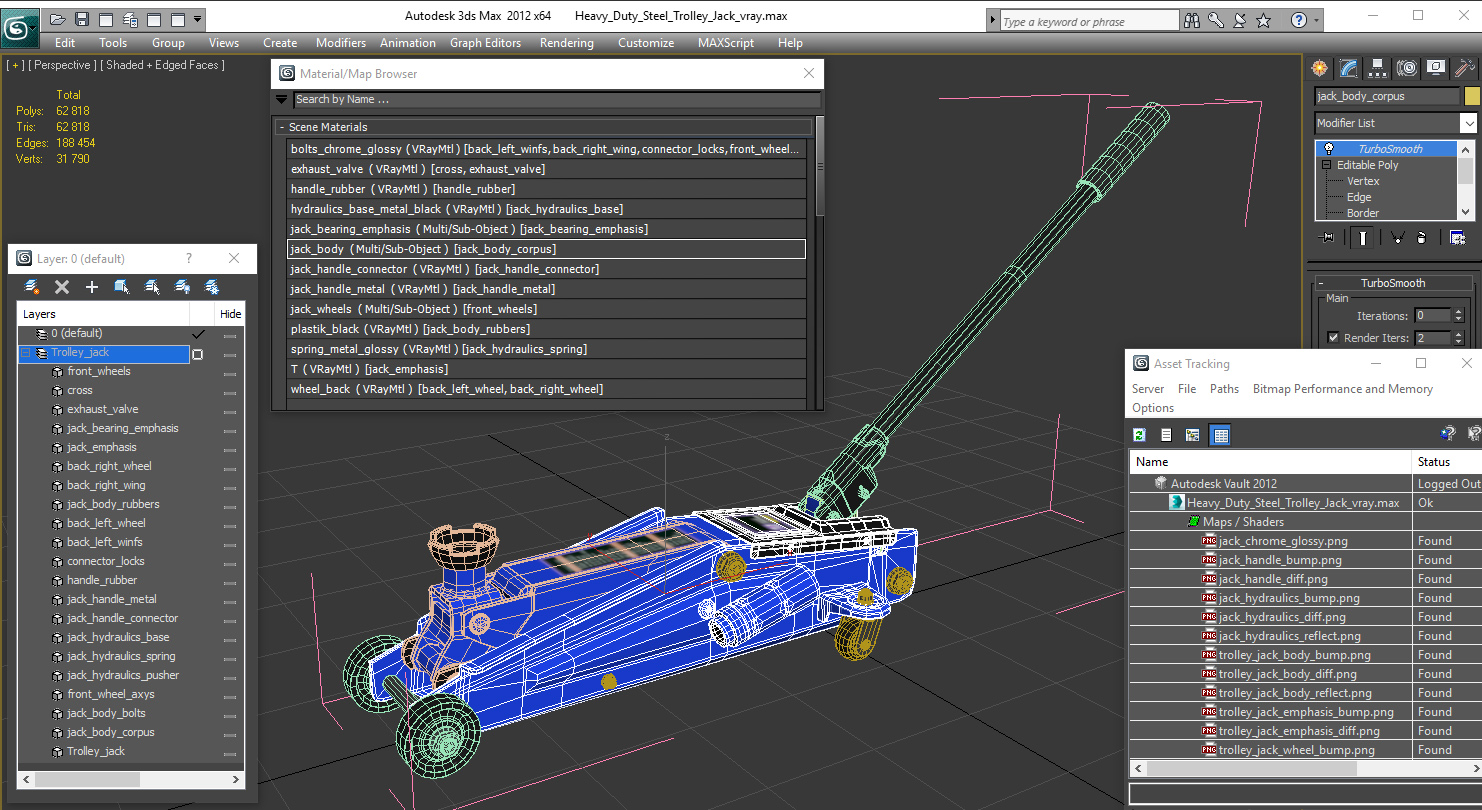Click Add Selected Objects plus icon
The width and height of the screenshot is (1482, 810).
(x=92, y=287)
